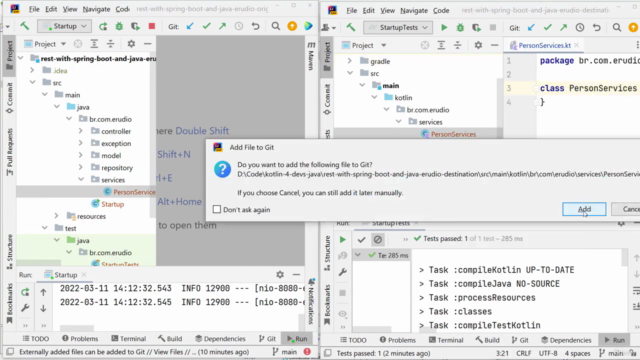Click Git commit checkmark in left window
The image size is (640, 360).
[207, 26]
